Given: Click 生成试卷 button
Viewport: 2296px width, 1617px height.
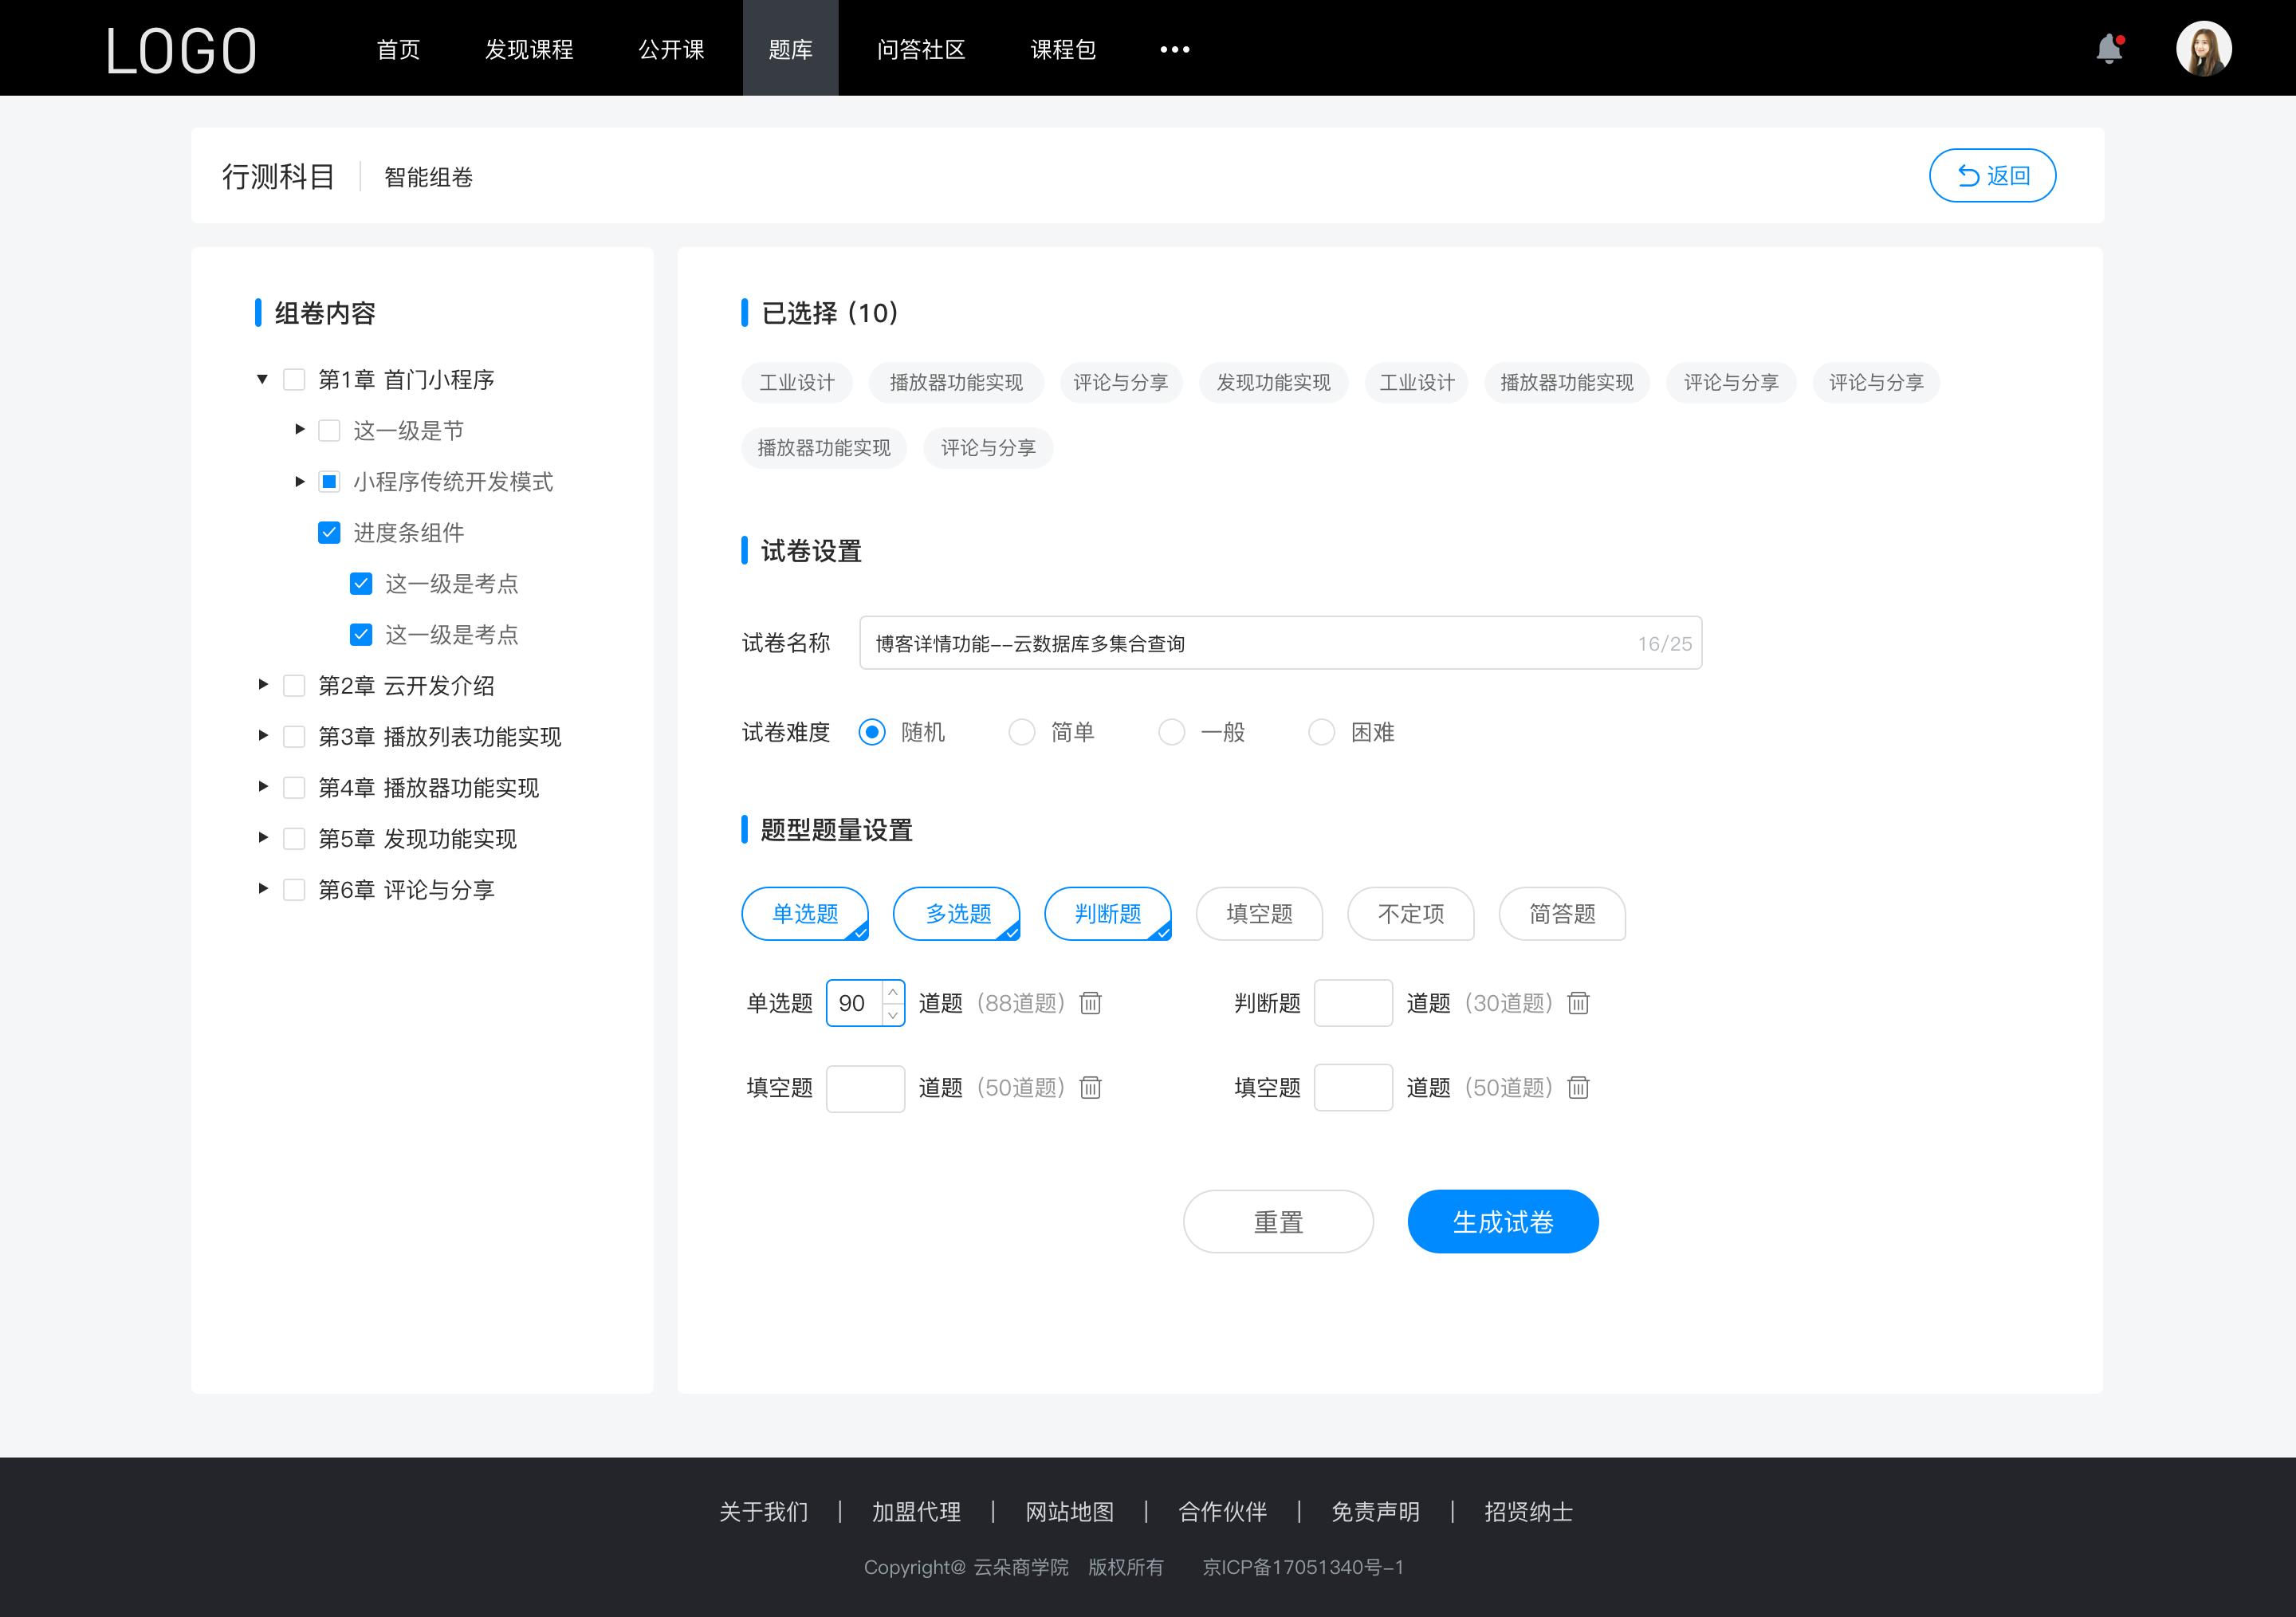Looking at the screenshot, I should pyautogui.click(x=1501, y=1220).
